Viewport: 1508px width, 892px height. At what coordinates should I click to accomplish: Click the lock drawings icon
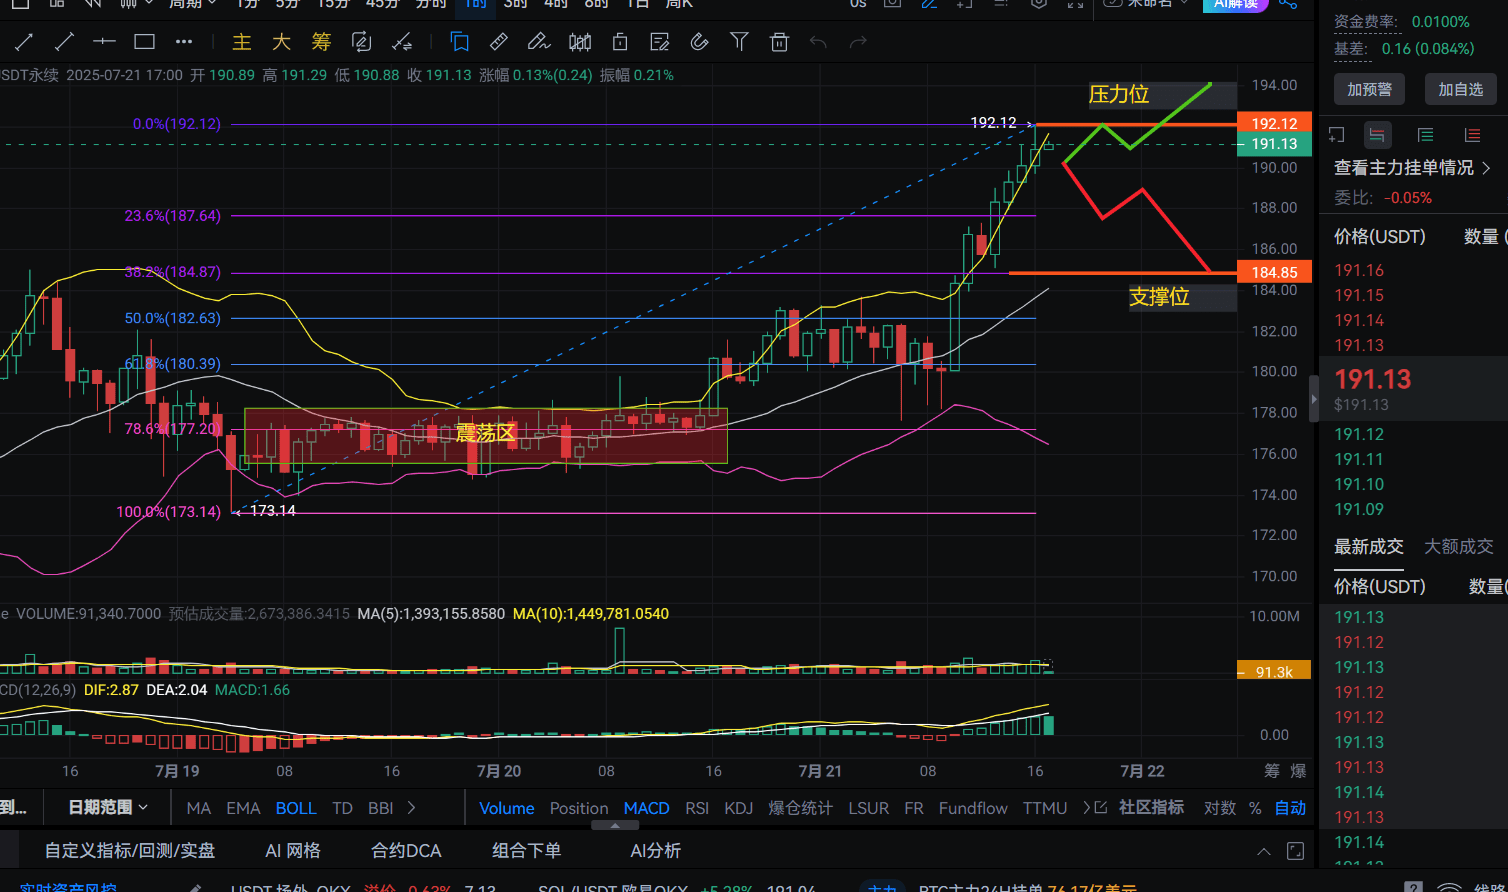coord(619,42)
